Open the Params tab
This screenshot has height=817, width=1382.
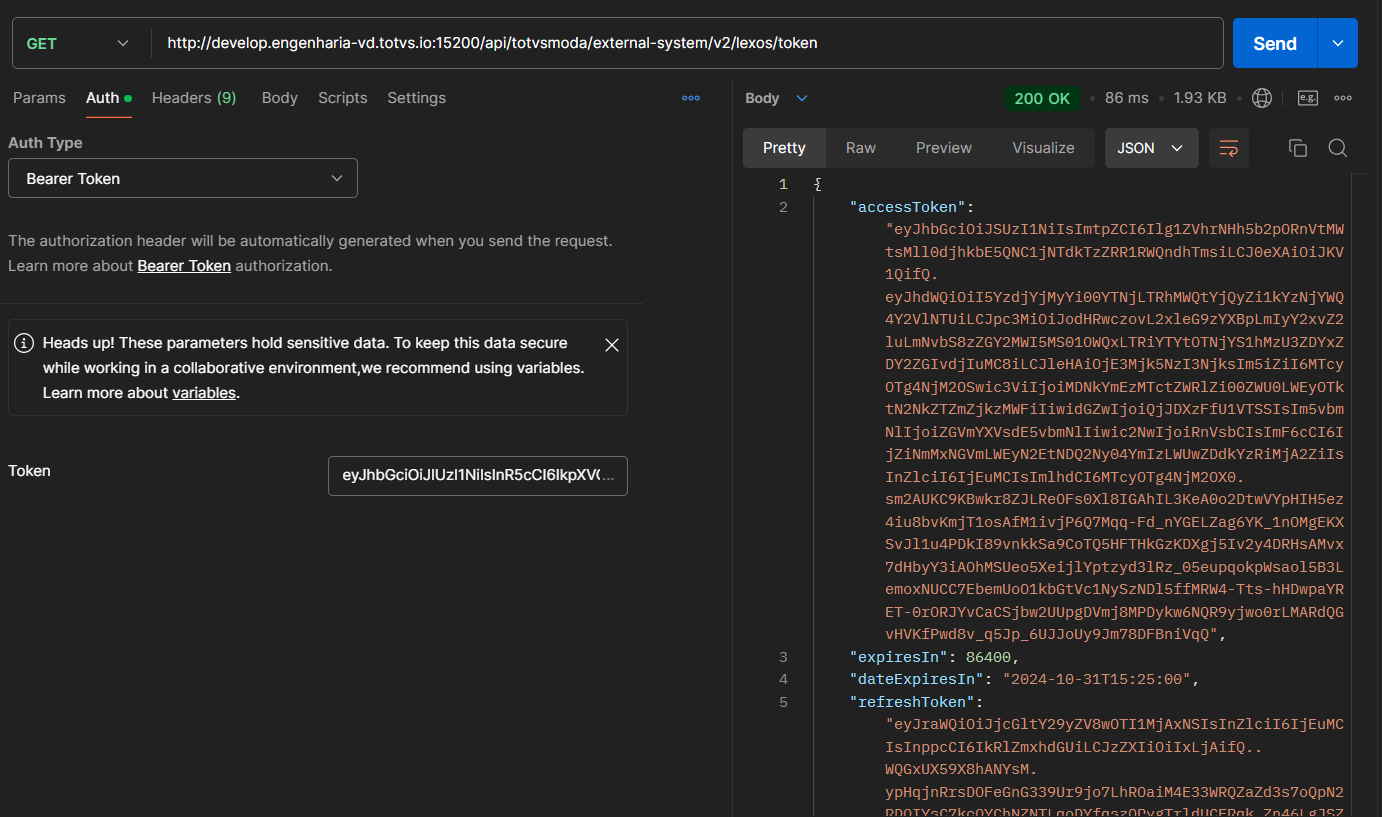pos(39,98)
